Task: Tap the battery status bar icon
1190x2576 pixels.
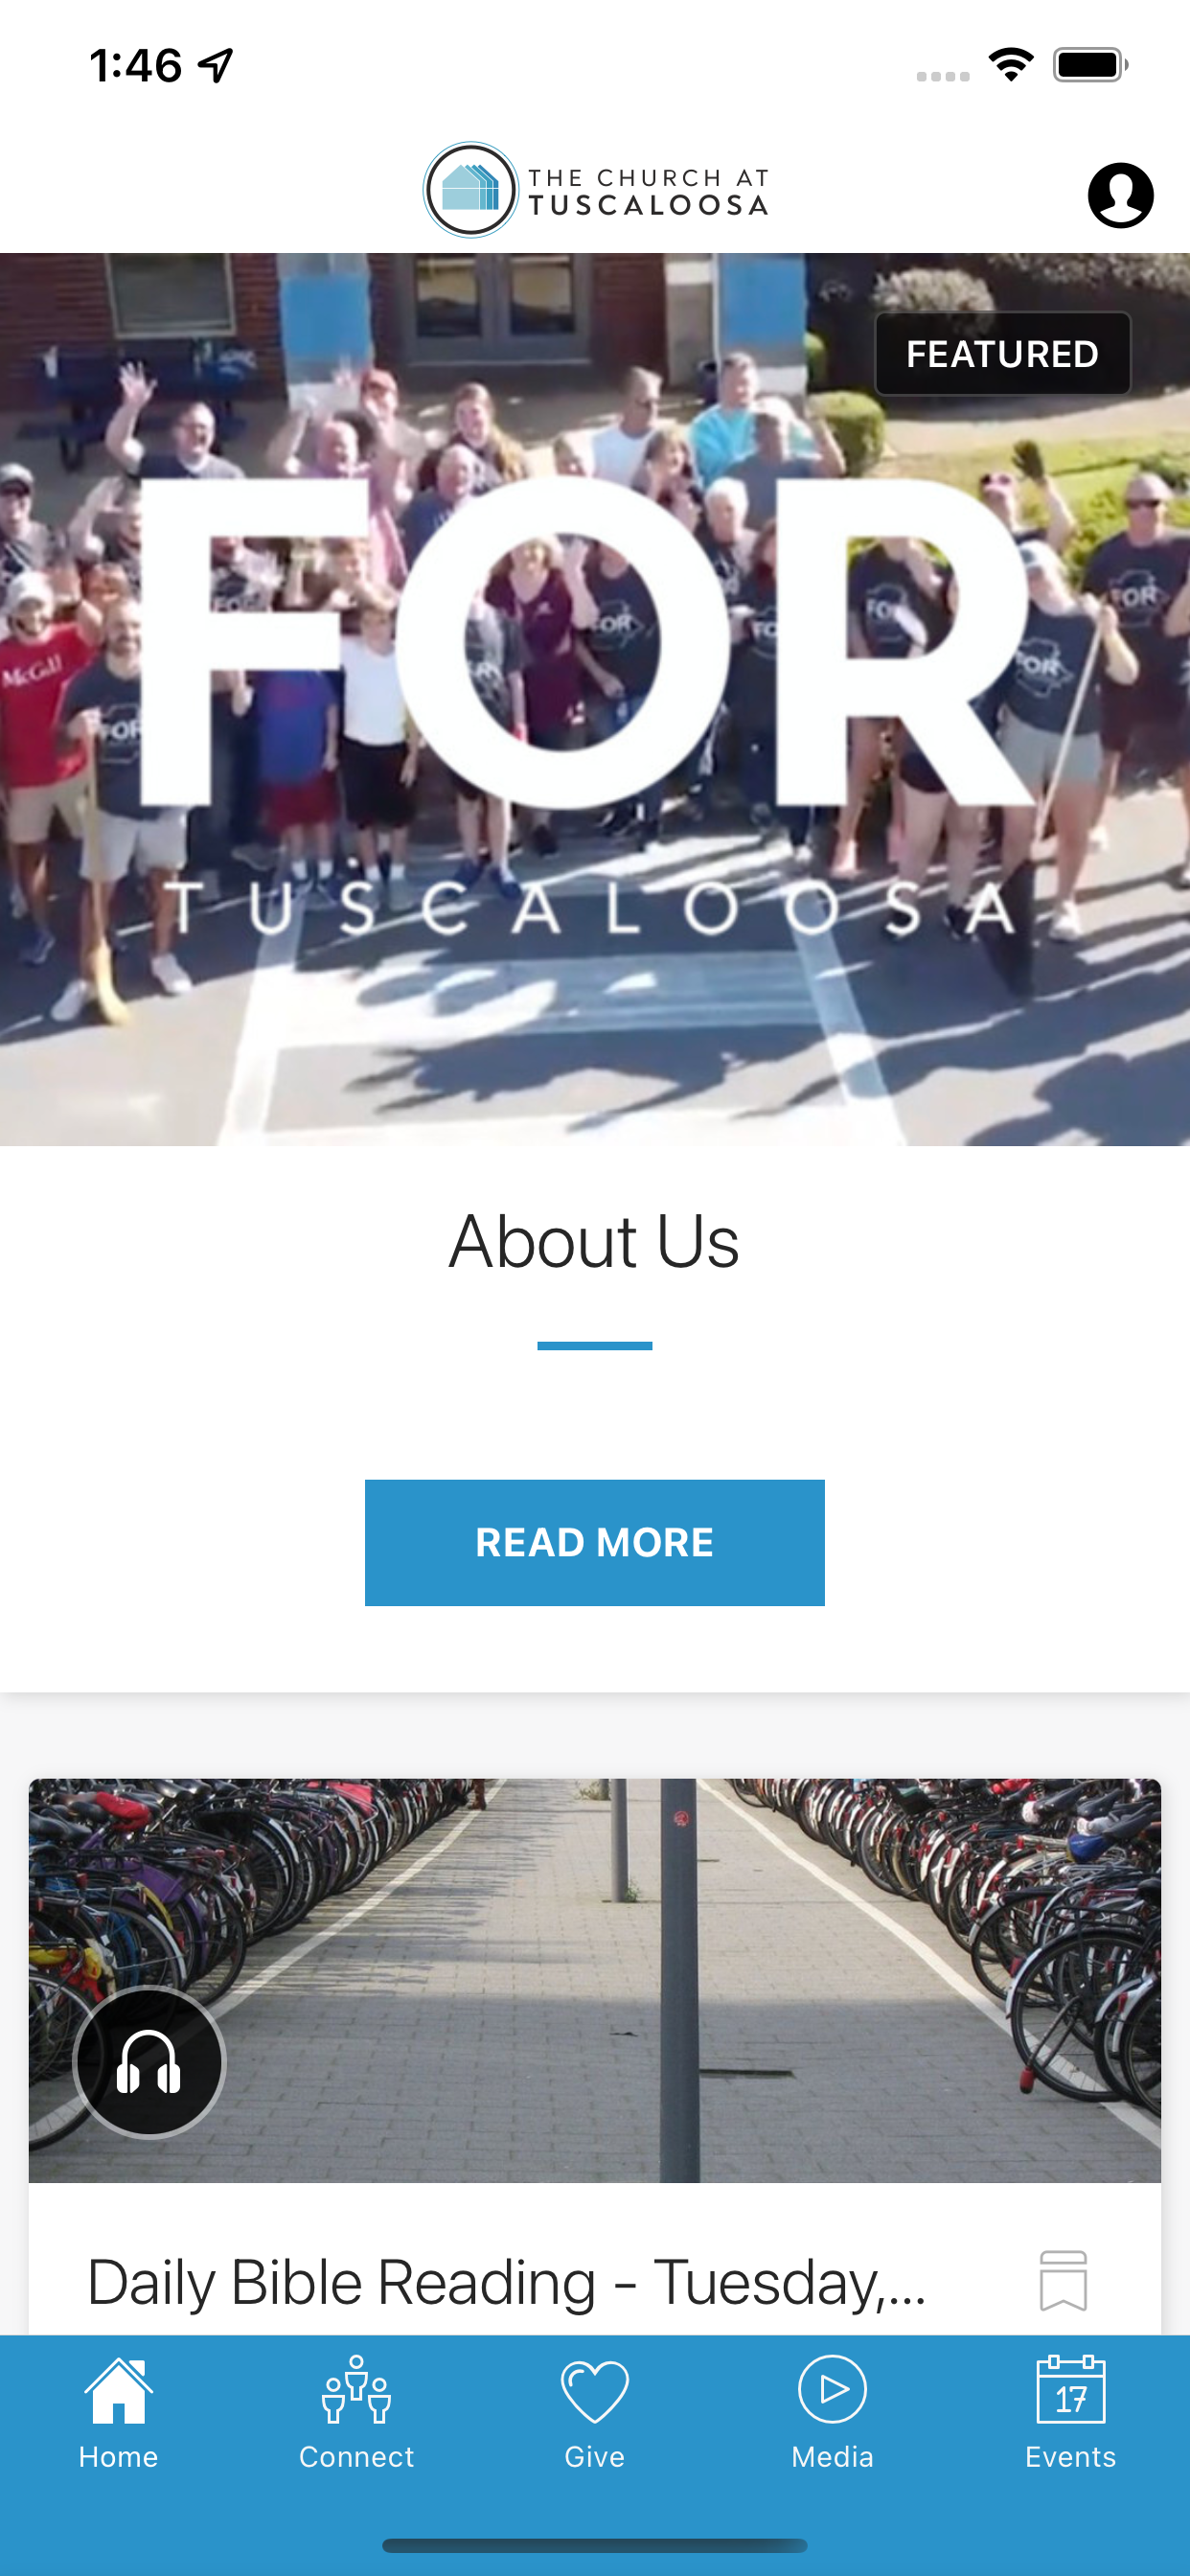Action: (1090, 65)
